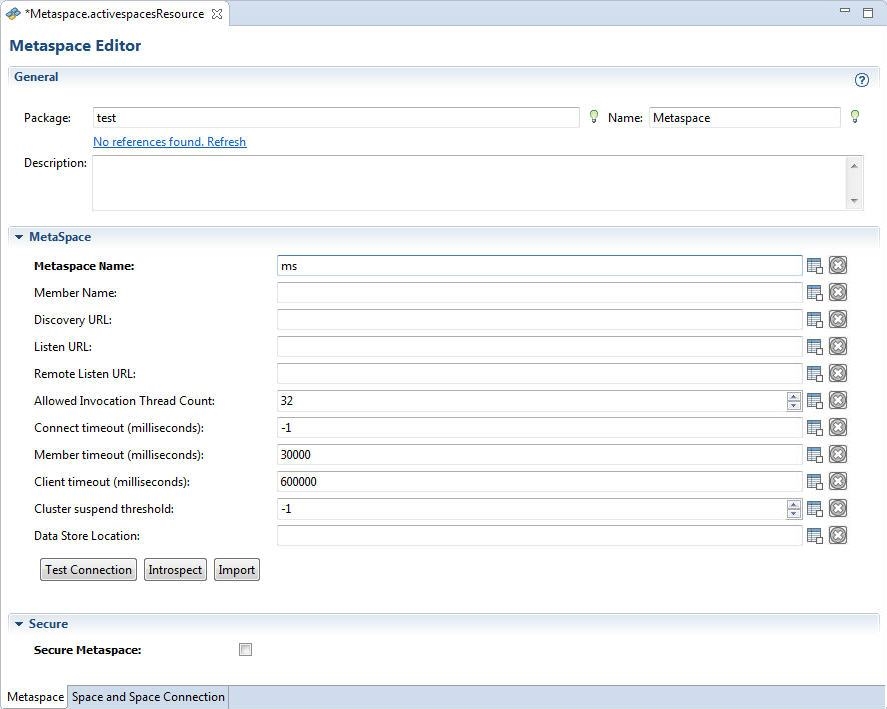Click clear icon for Metaspace Name

(x=838, y=265)
